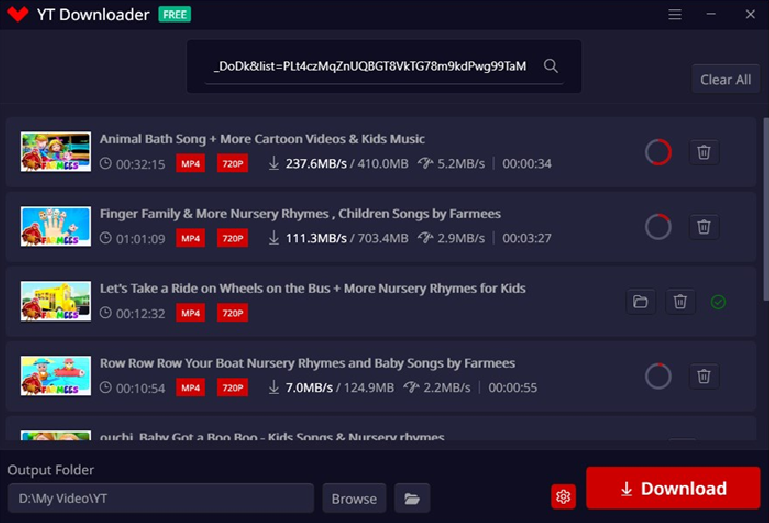The image size is (769, 523).
Task: Click Browse to choose output folder
Action: [354, 498]
